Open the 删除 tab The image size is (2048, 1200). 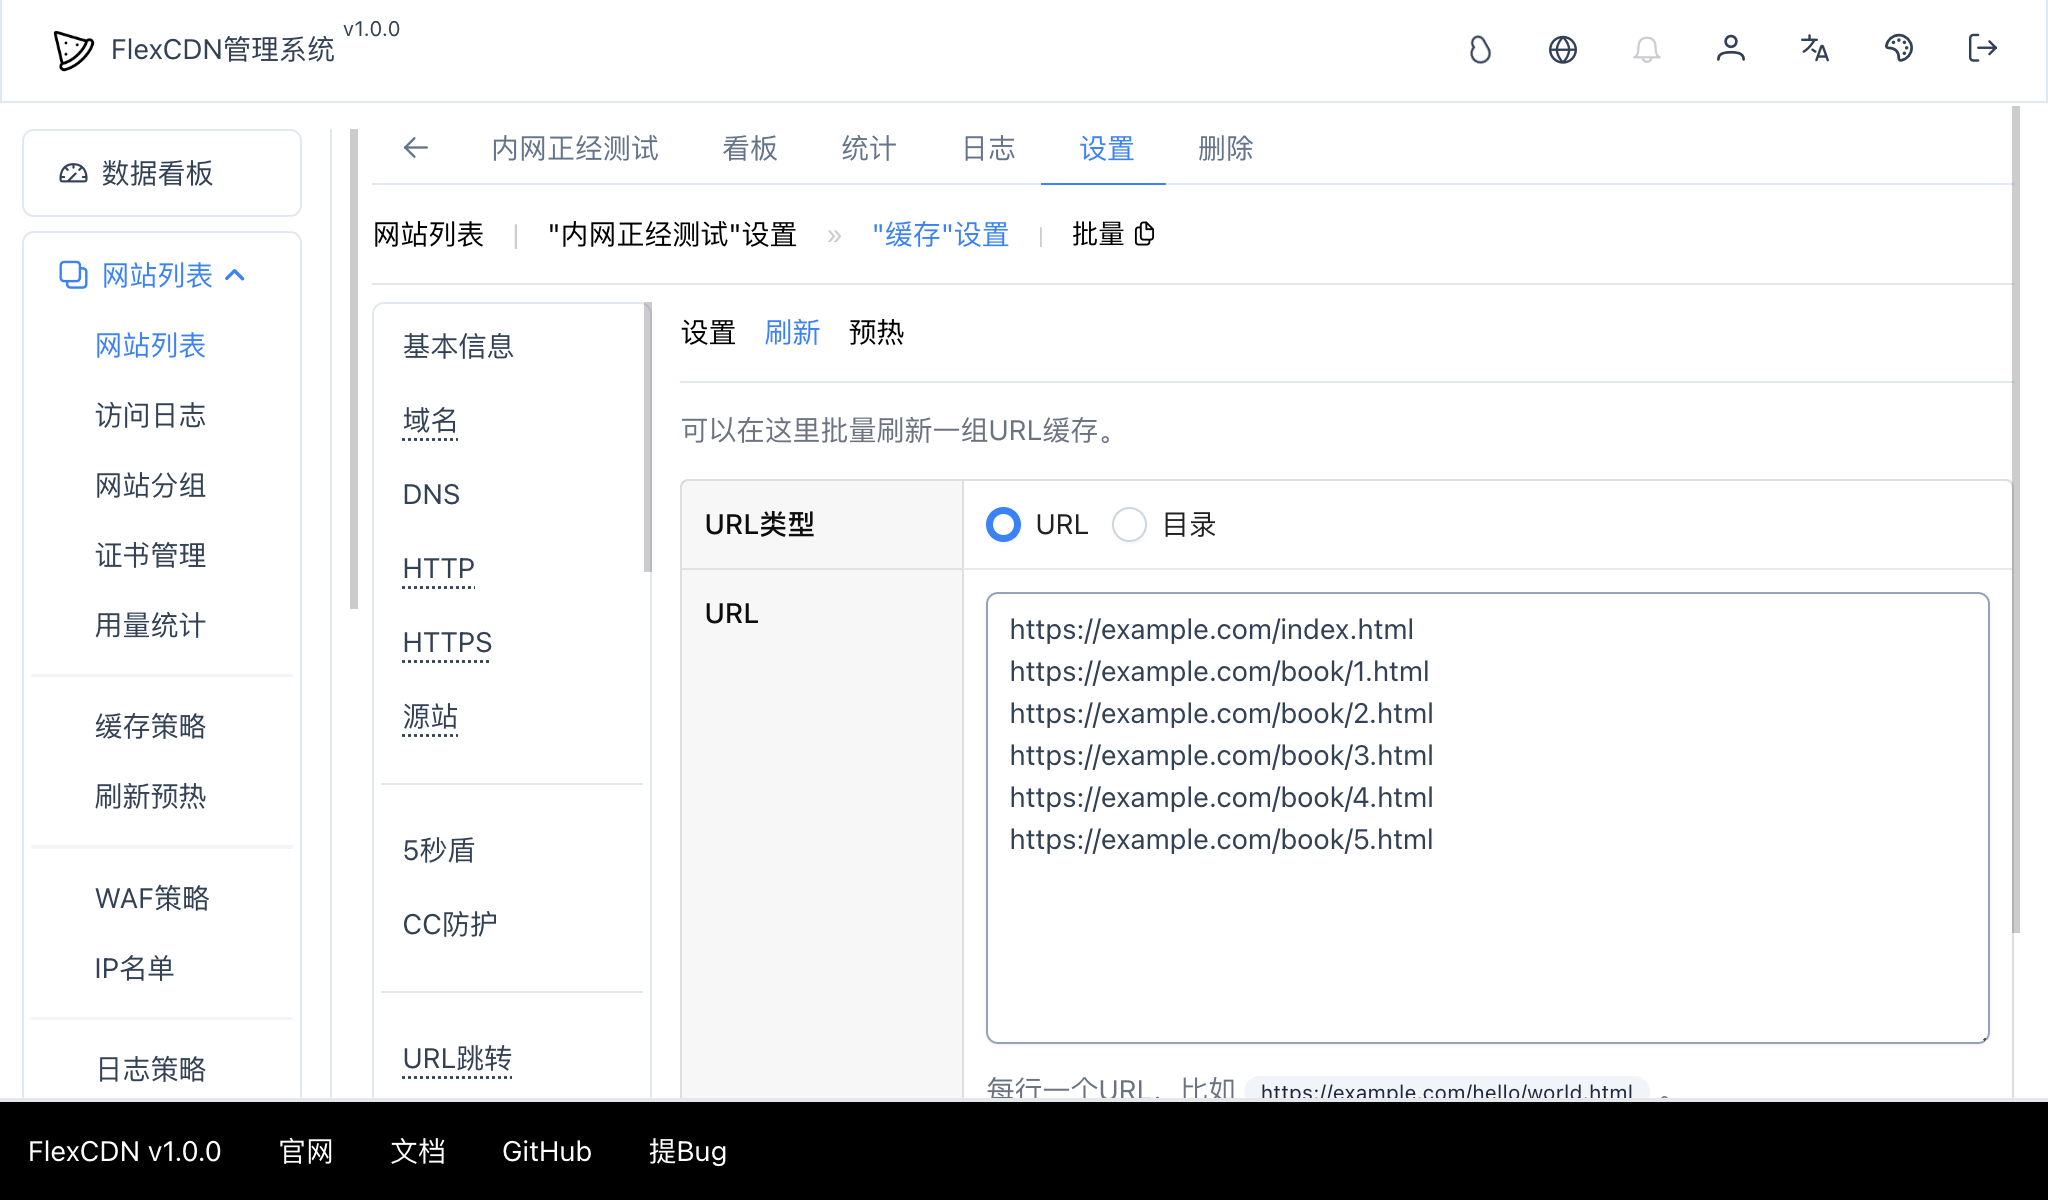1224,148
